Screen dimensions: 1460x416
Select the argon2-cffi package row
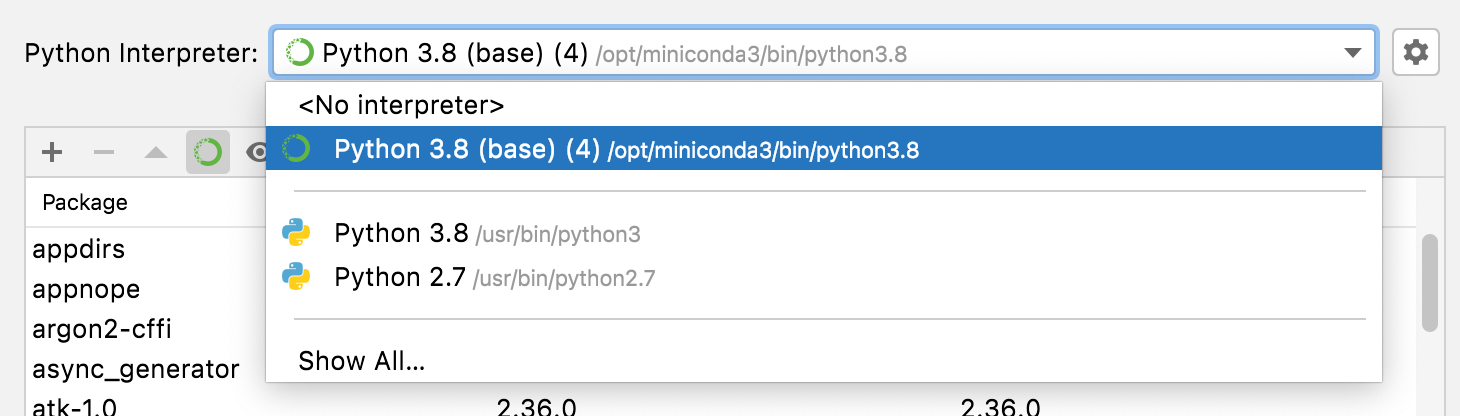95,329
